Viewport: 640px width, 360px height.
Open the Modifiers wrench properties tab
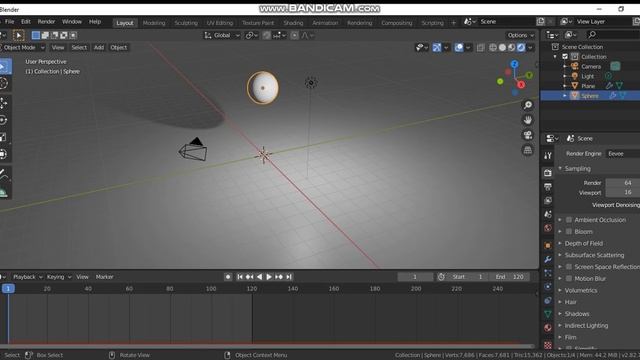point(548,259)
